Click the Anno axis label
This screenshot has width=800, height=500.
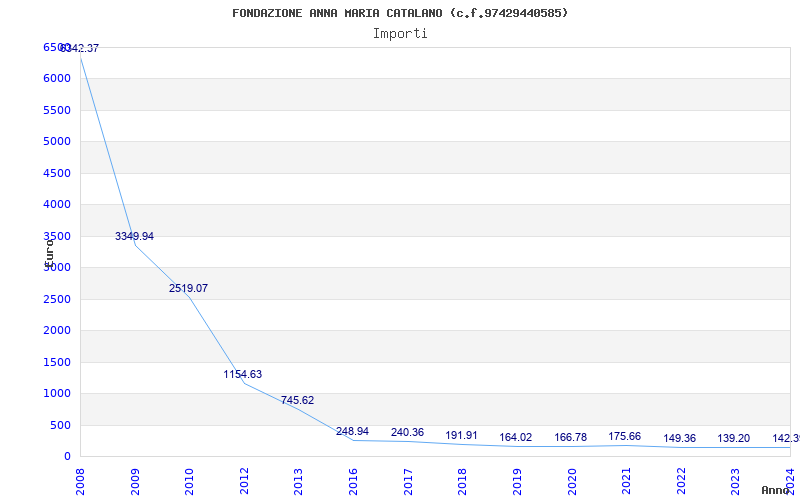776,490
